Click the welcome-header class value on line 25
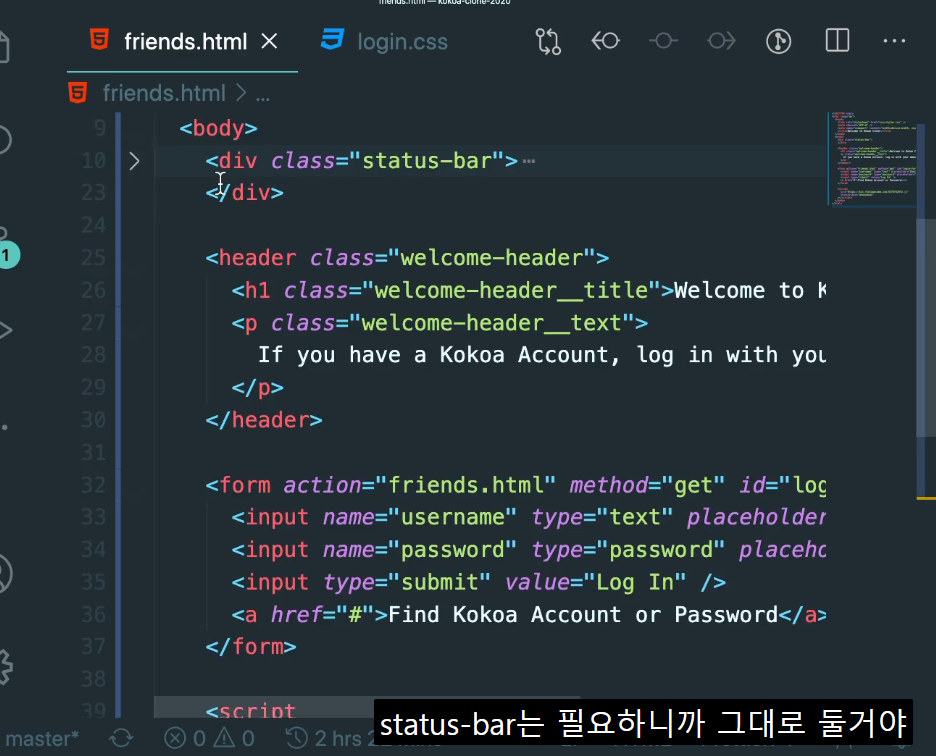 pos(492,258)
